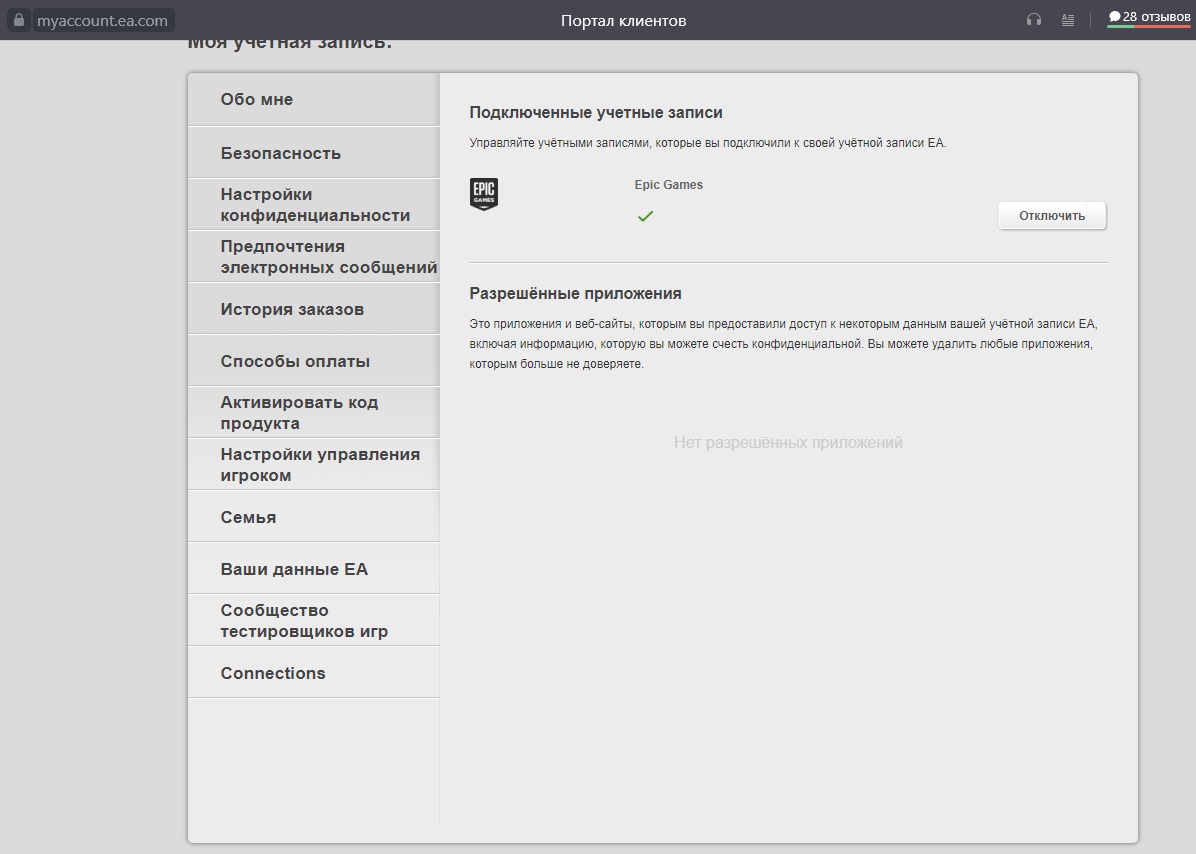Open the Сообщество тестировщиков игр tab
Screen dimensions: 1196x854
[313, 621]
